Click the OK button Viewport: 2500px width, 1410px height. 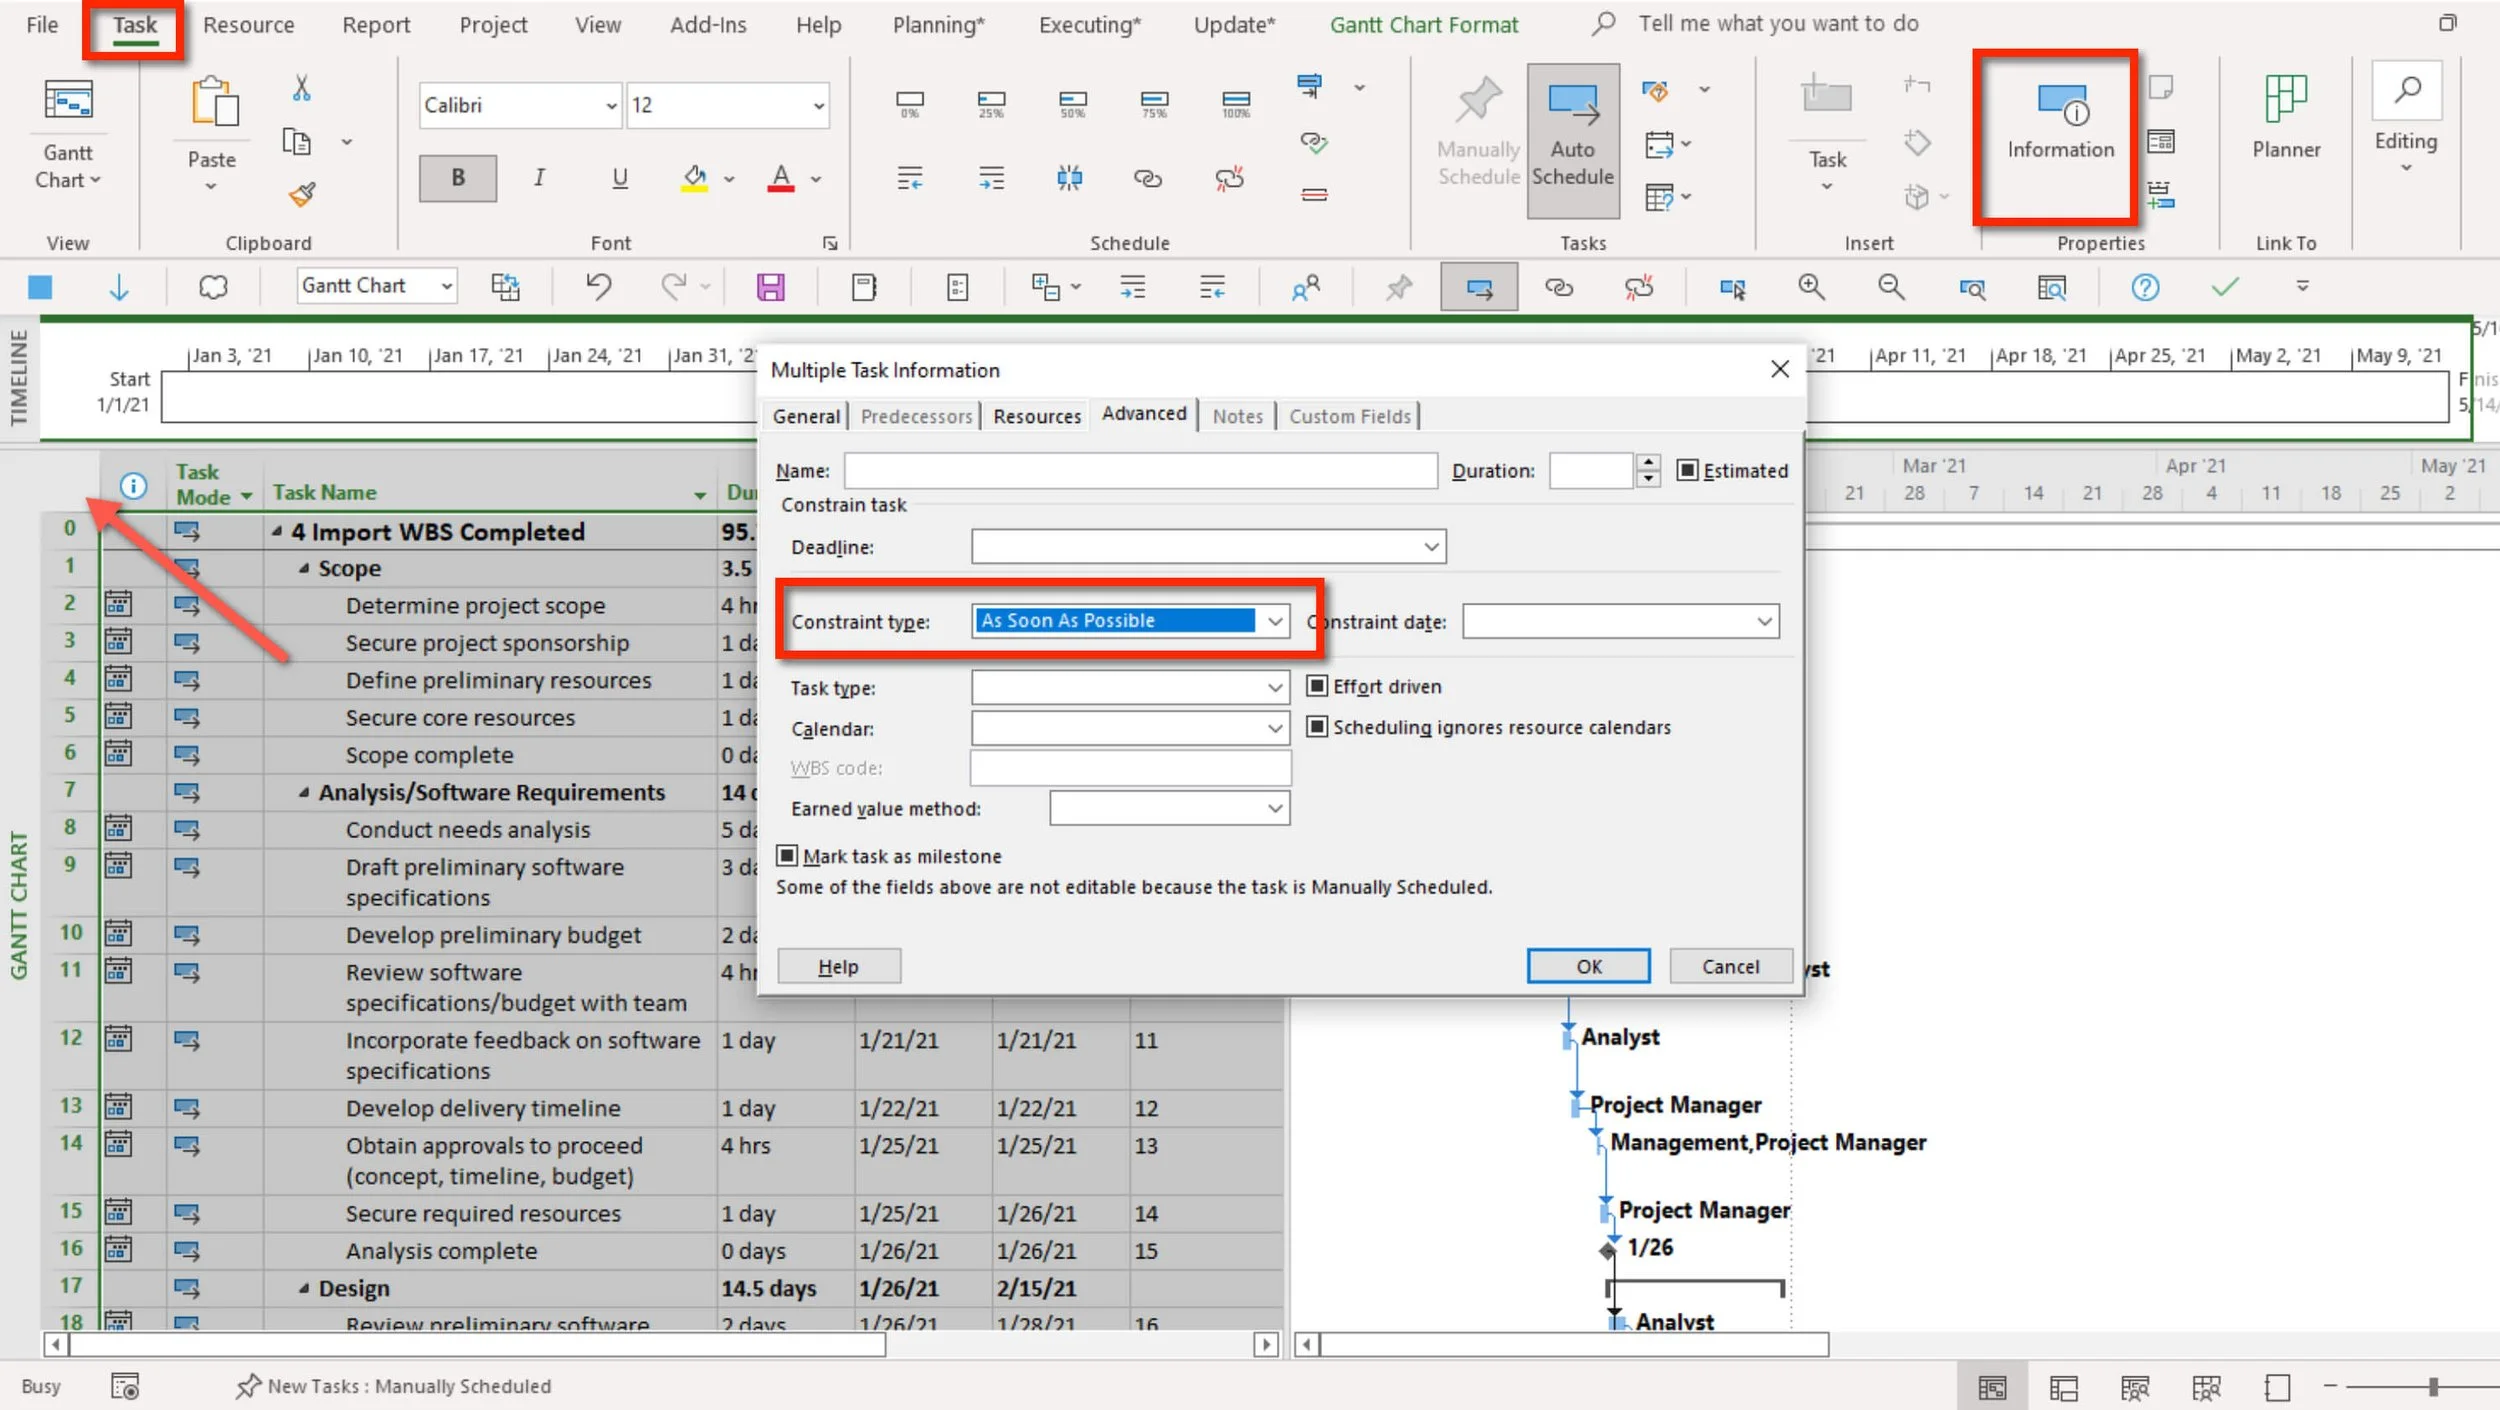(x=1588, y=966)
